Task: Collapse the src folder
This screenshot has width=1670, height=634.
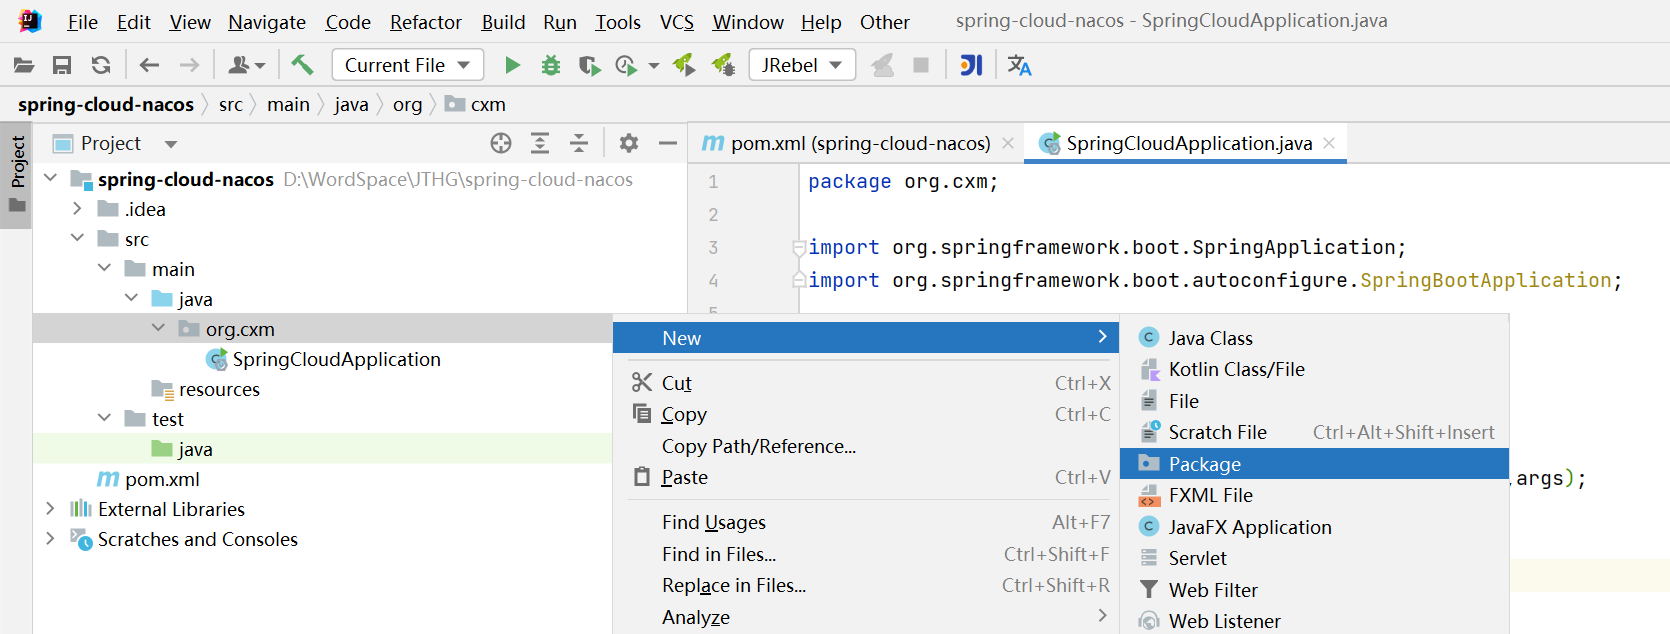Action: pos(77,238)
